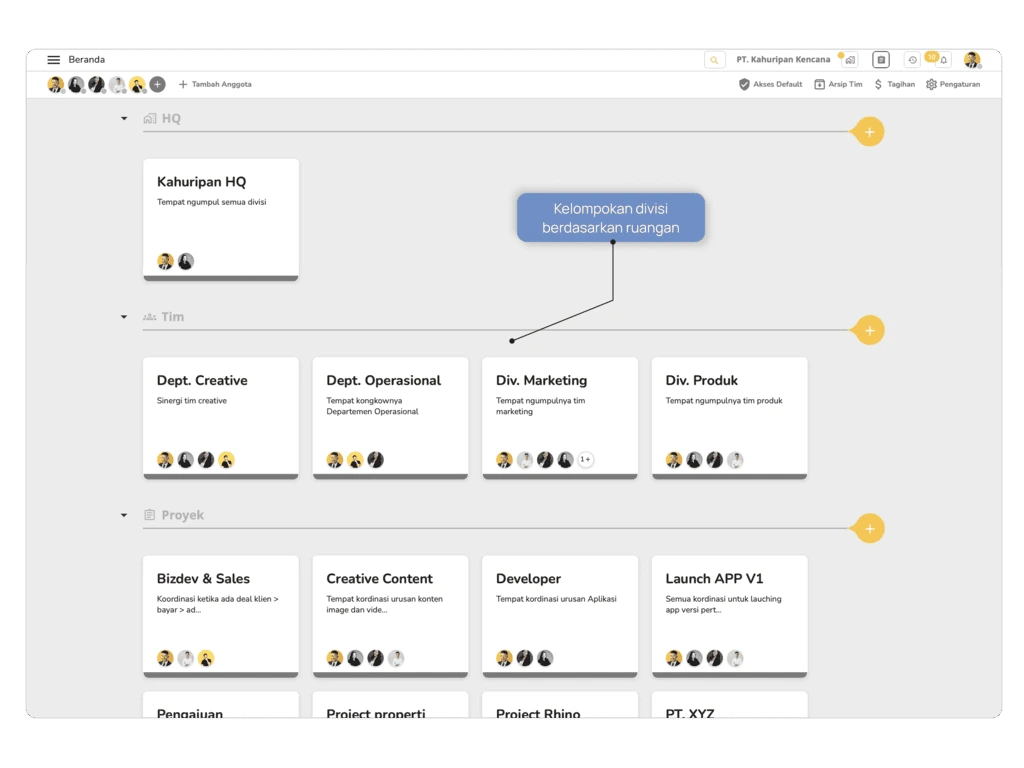Open Akses Default settings

tap(771, 84)
